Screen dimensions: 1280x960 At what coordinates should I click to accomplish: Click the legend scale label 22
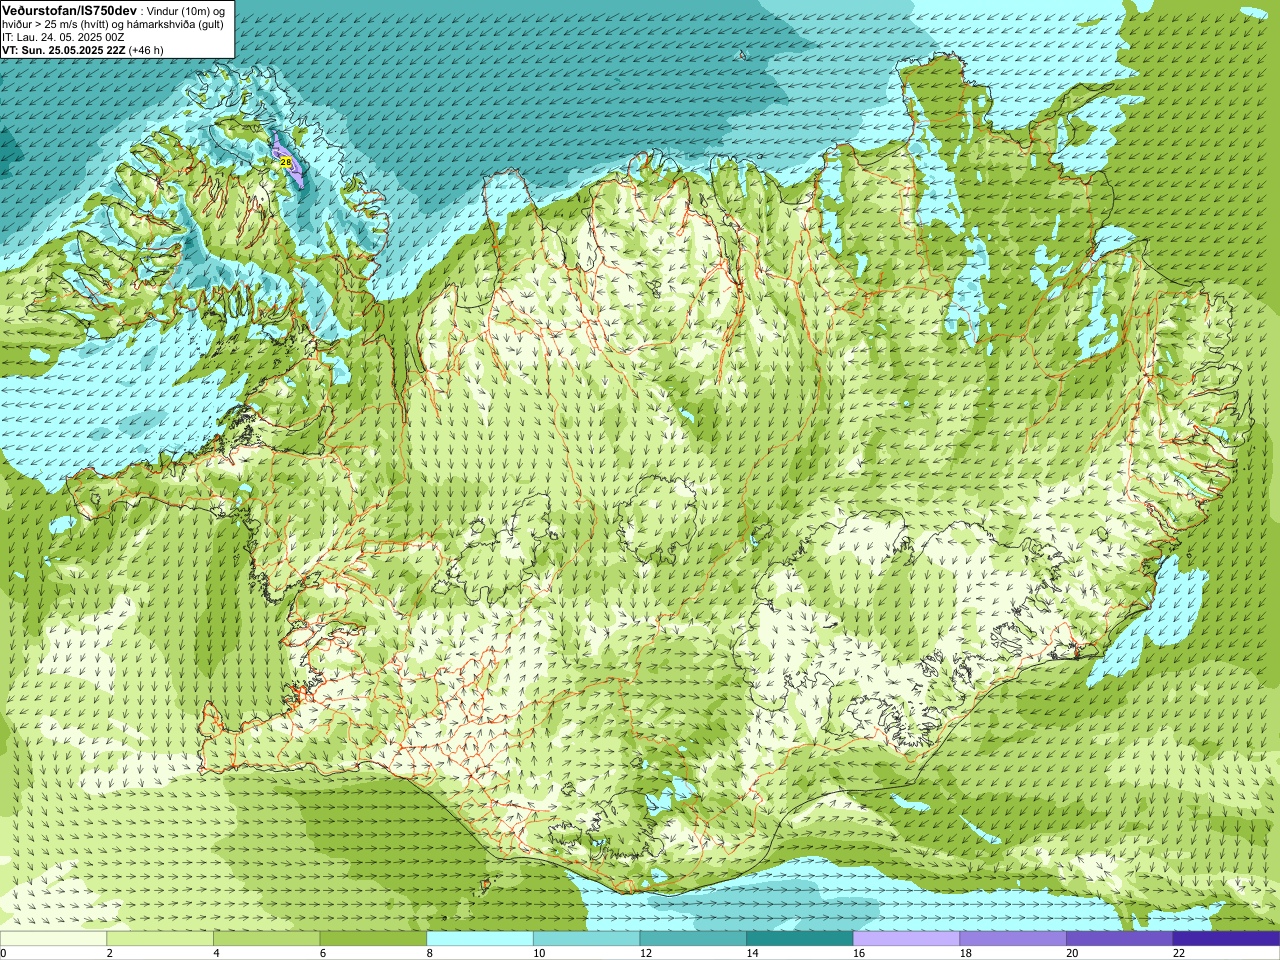(x=1179, y=954)
